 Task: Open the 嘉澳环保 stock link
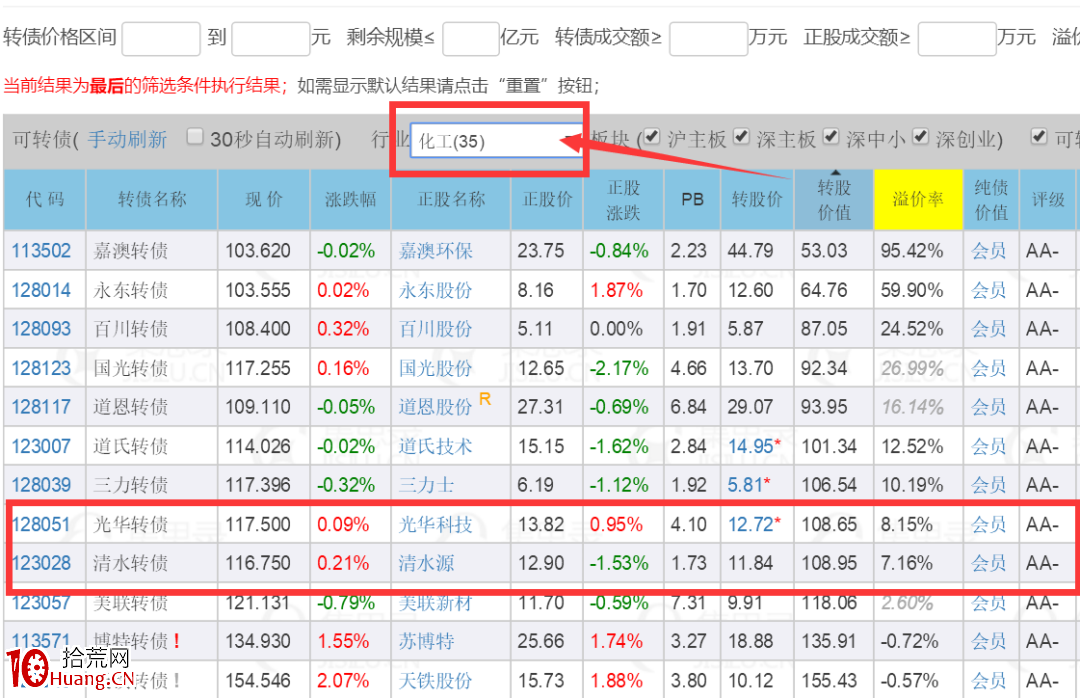point(435,251)
